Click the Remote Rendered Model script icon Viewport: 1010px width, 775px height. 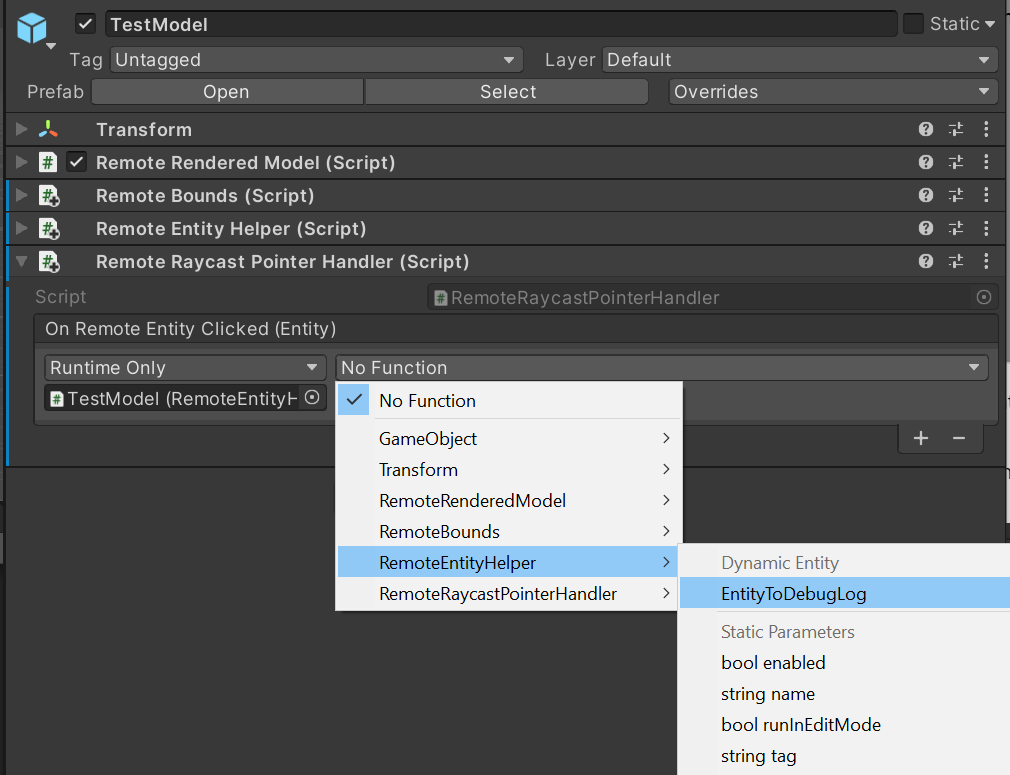48,162
